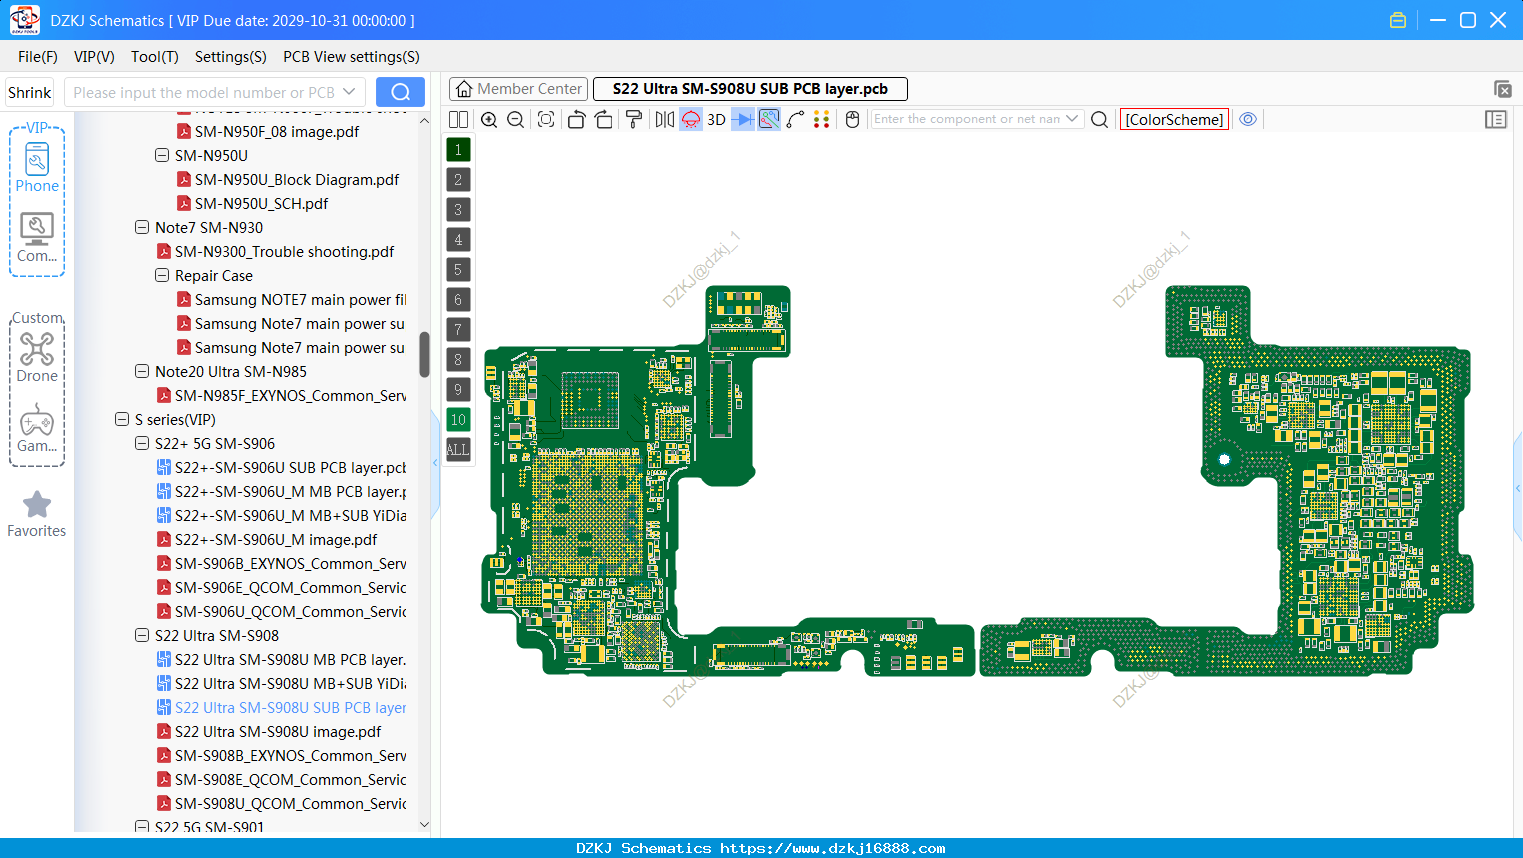The width and height of the screenshot is (1523, 858).
Task: Open the Game console category
Action: [x=37, y=428]
